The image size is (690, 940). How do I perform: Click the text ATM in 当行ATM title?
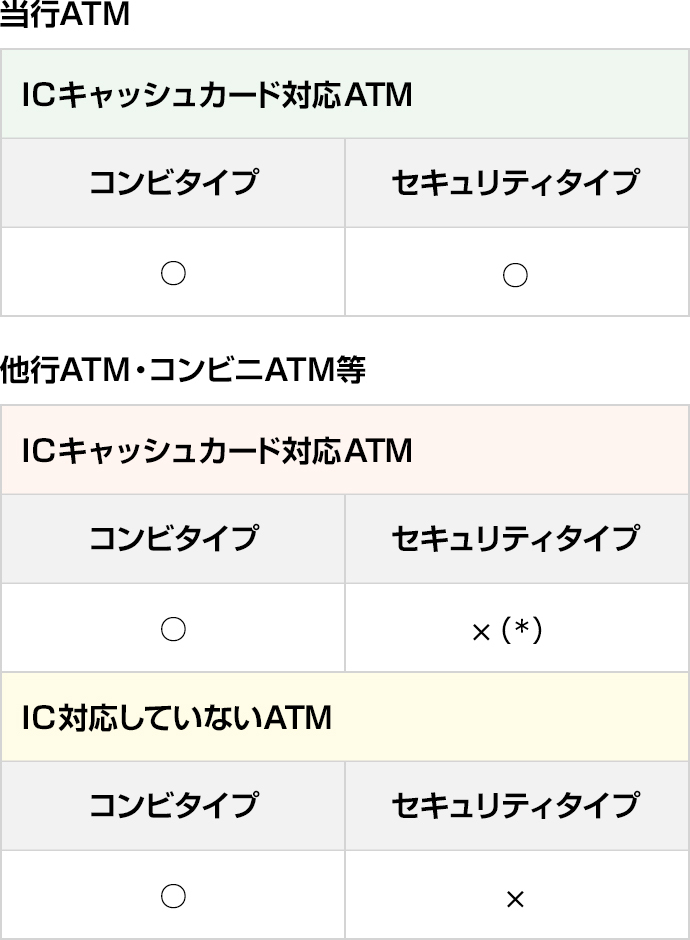[x=95, y=14]
